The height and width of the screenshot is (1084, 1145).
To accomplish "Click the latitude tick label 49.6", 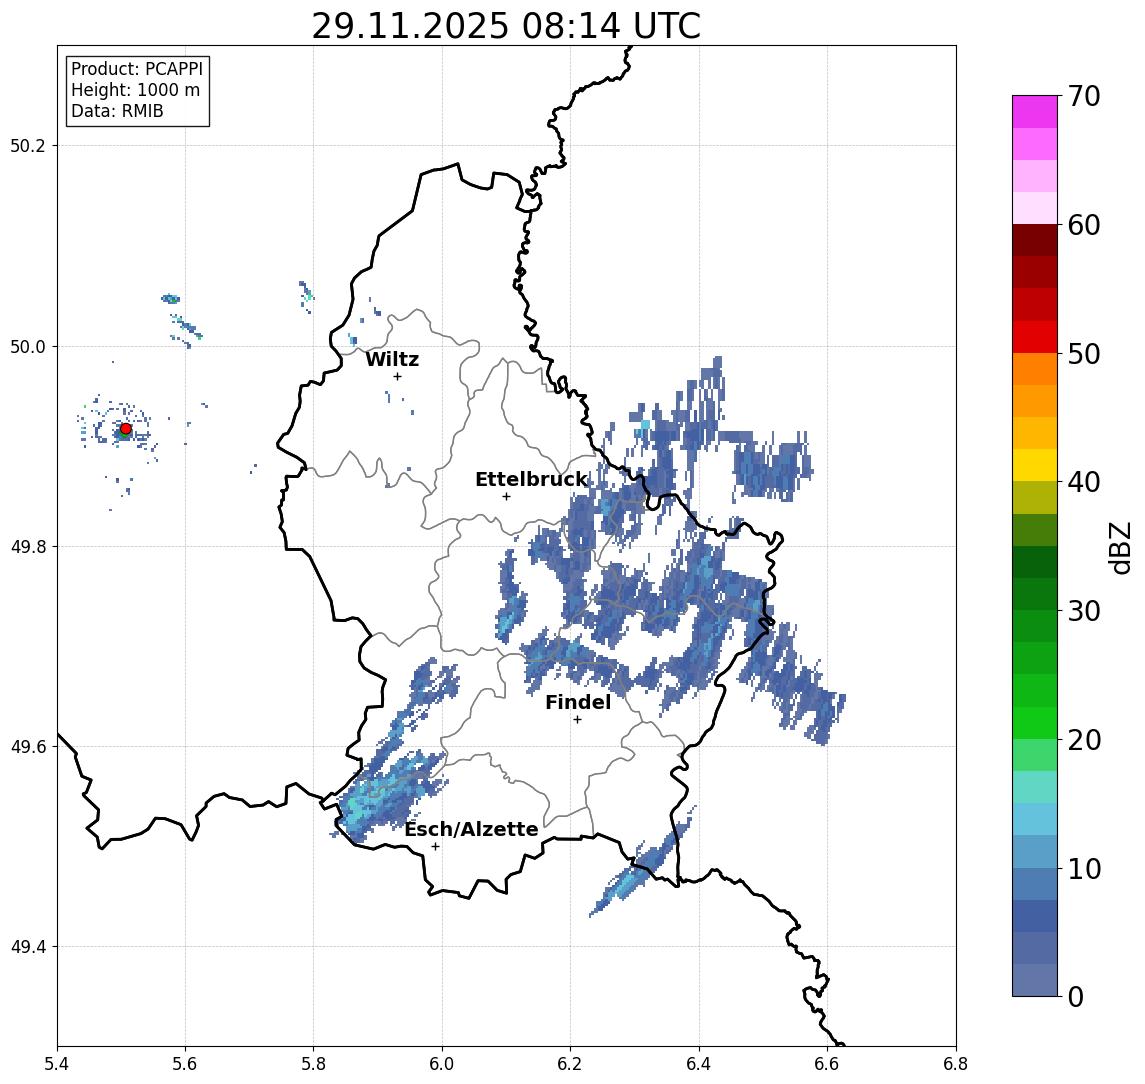I will point(28,747).
